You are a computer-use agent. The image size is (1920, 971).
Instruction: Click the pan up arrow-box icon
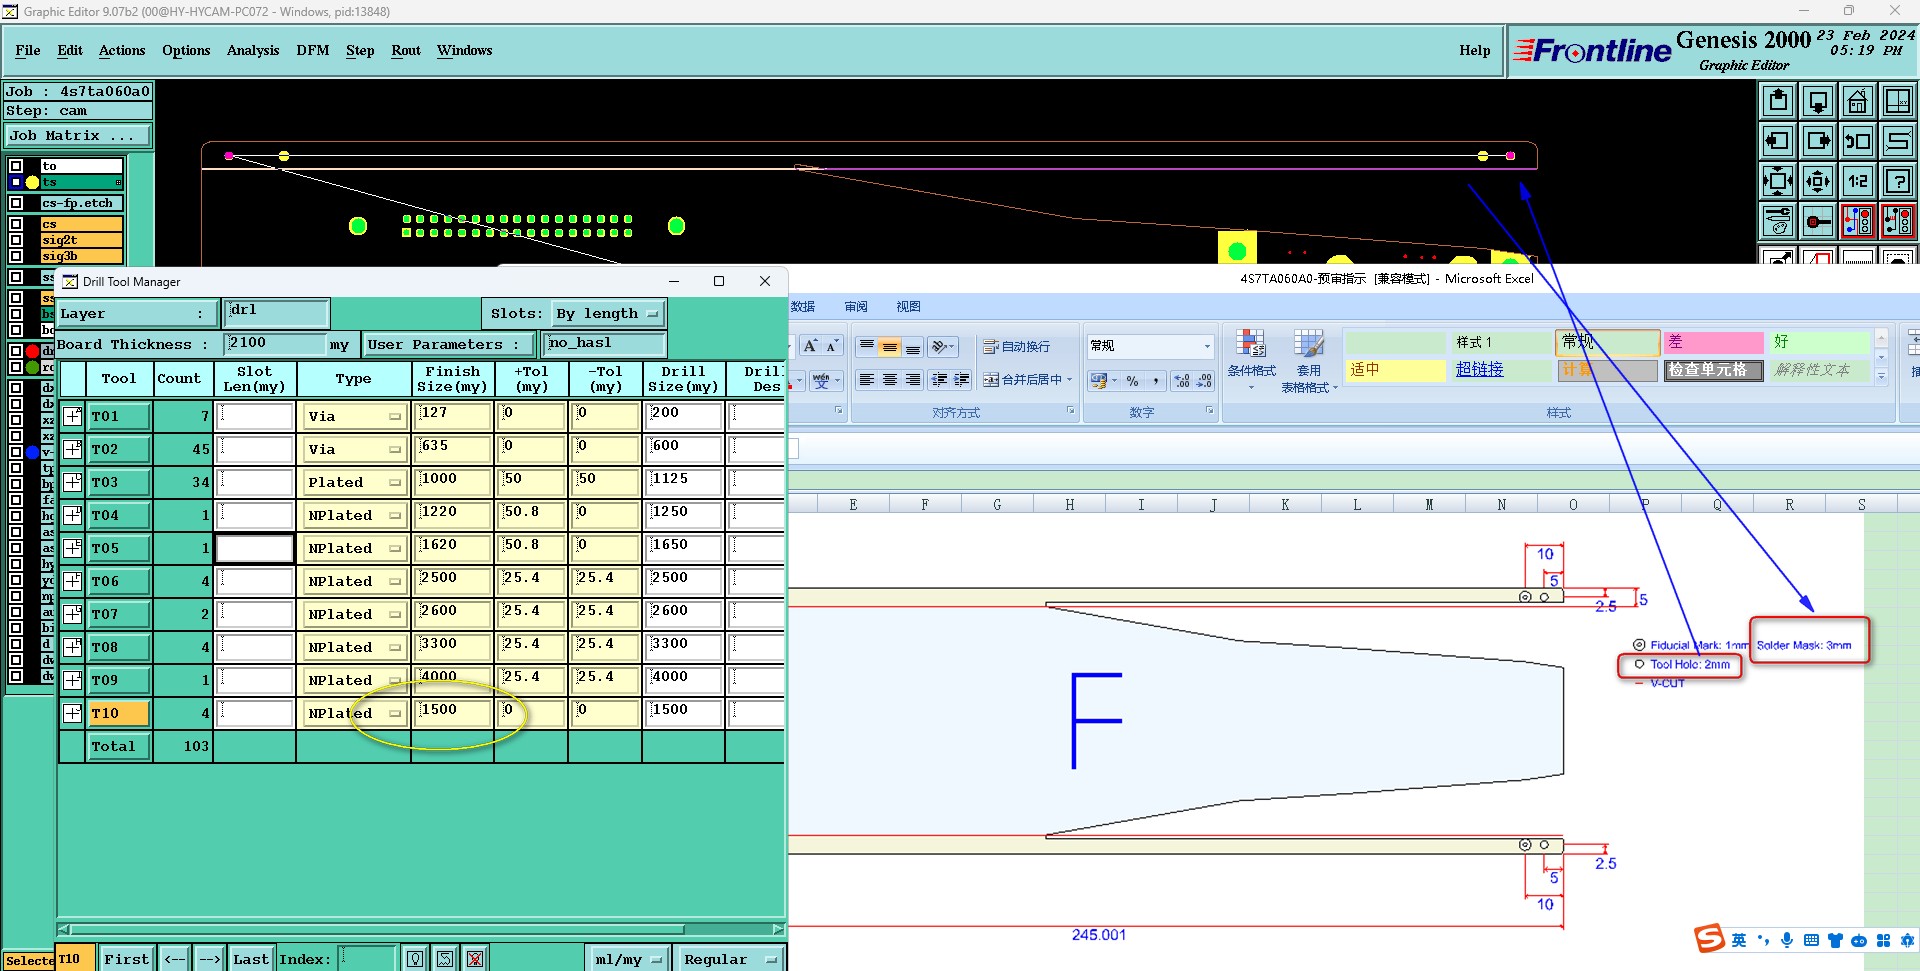(x=1778, y=101)
